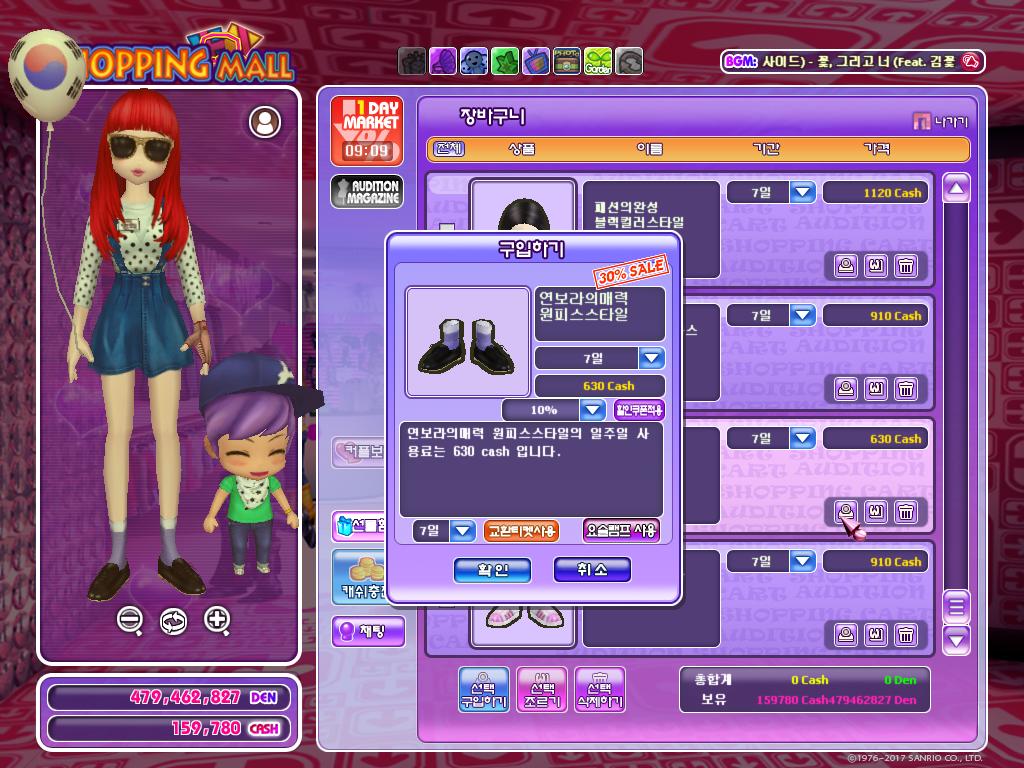This screenshot has height=768, width=1024.
Task: Expand the 10% coupon dropdown
Action: pos(592,410)
